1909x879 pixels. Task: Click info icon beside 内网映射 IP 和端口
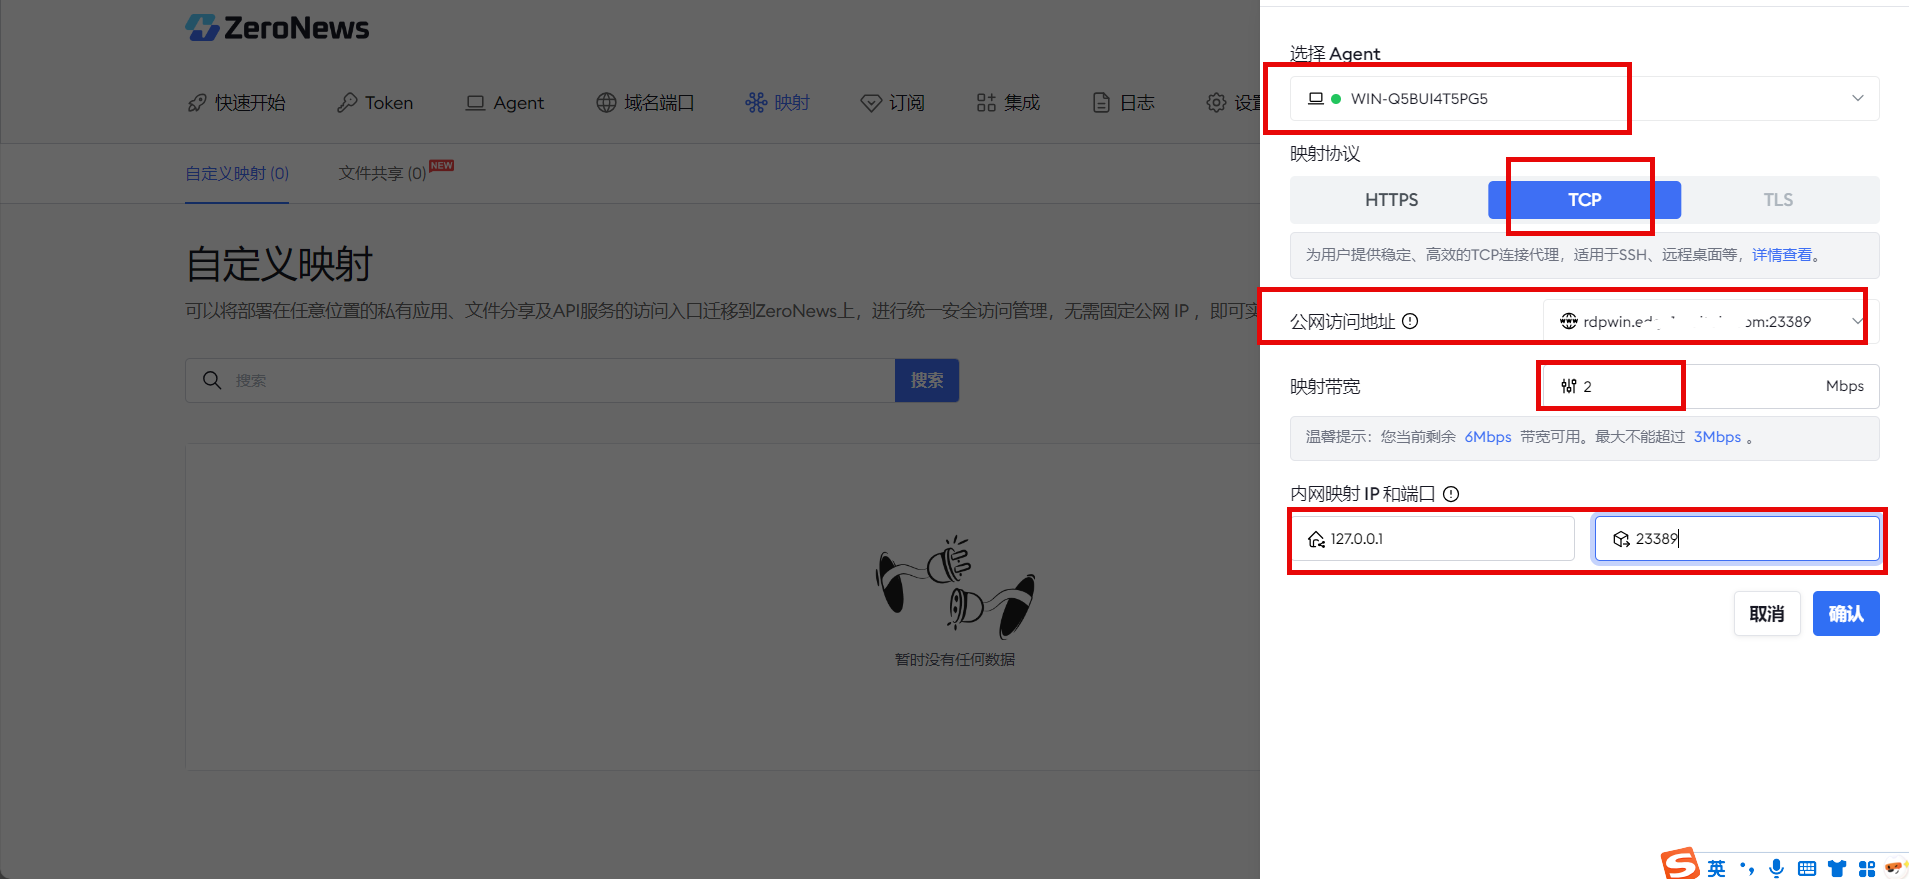click(1451, 494)
